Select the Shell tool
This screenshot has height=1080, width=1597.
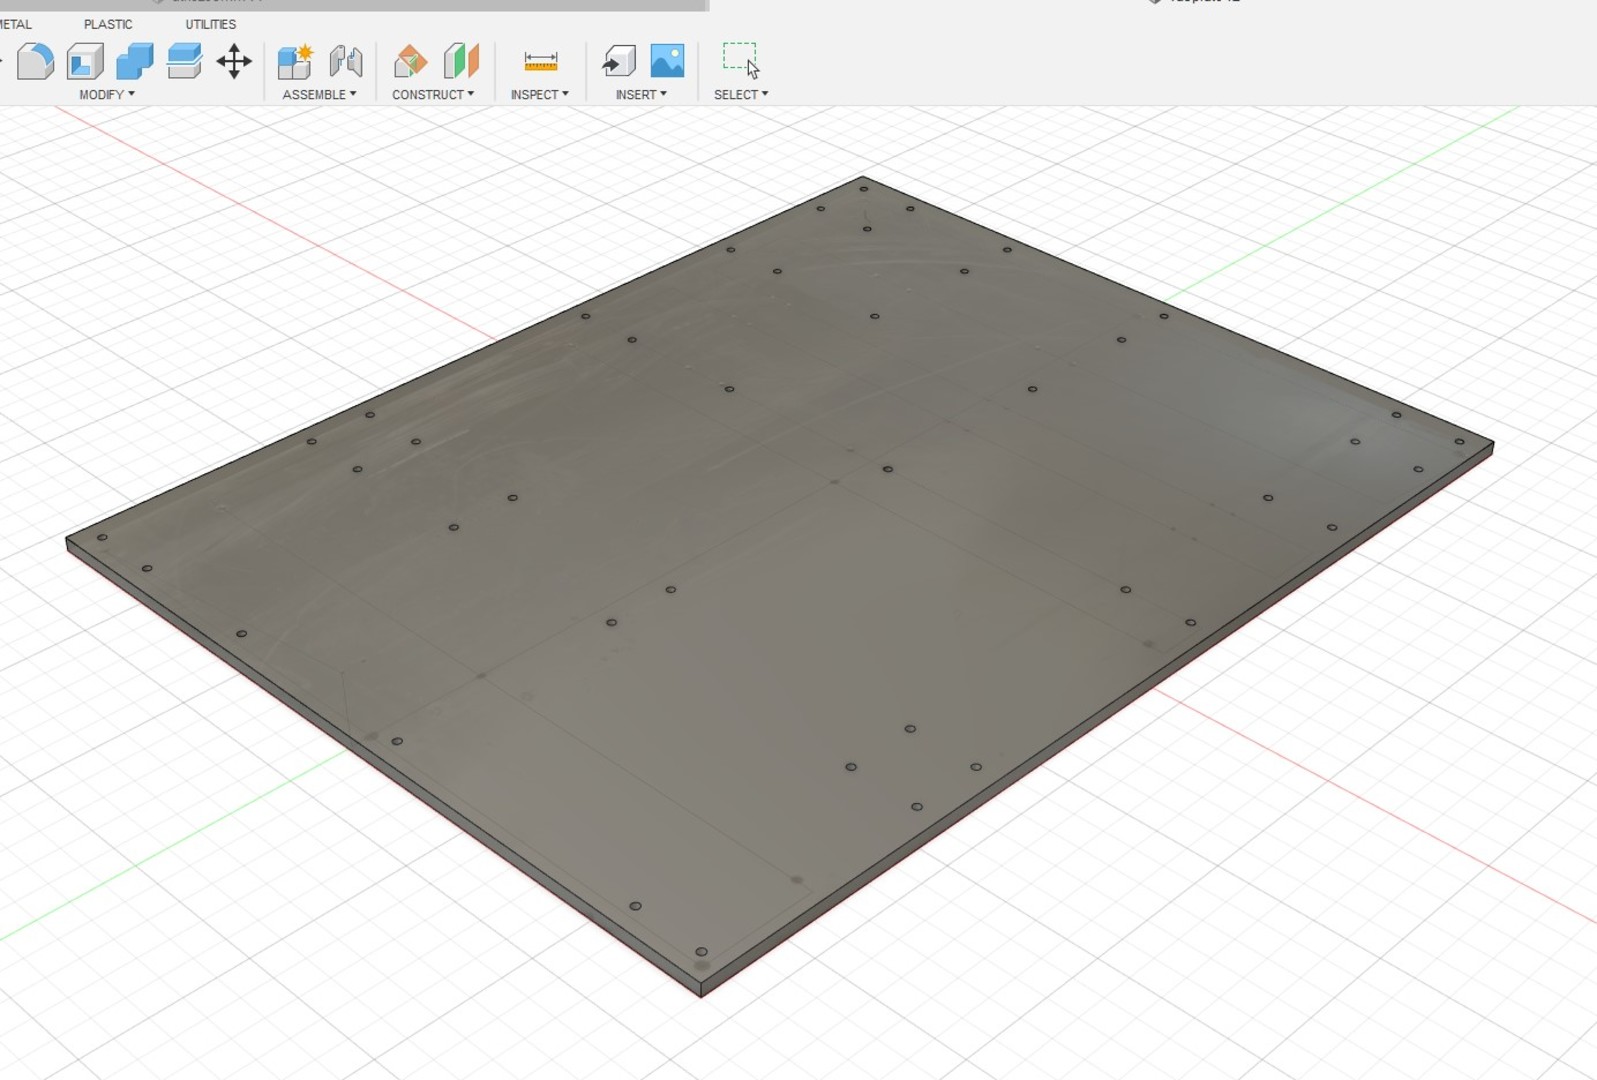(85, 61)
